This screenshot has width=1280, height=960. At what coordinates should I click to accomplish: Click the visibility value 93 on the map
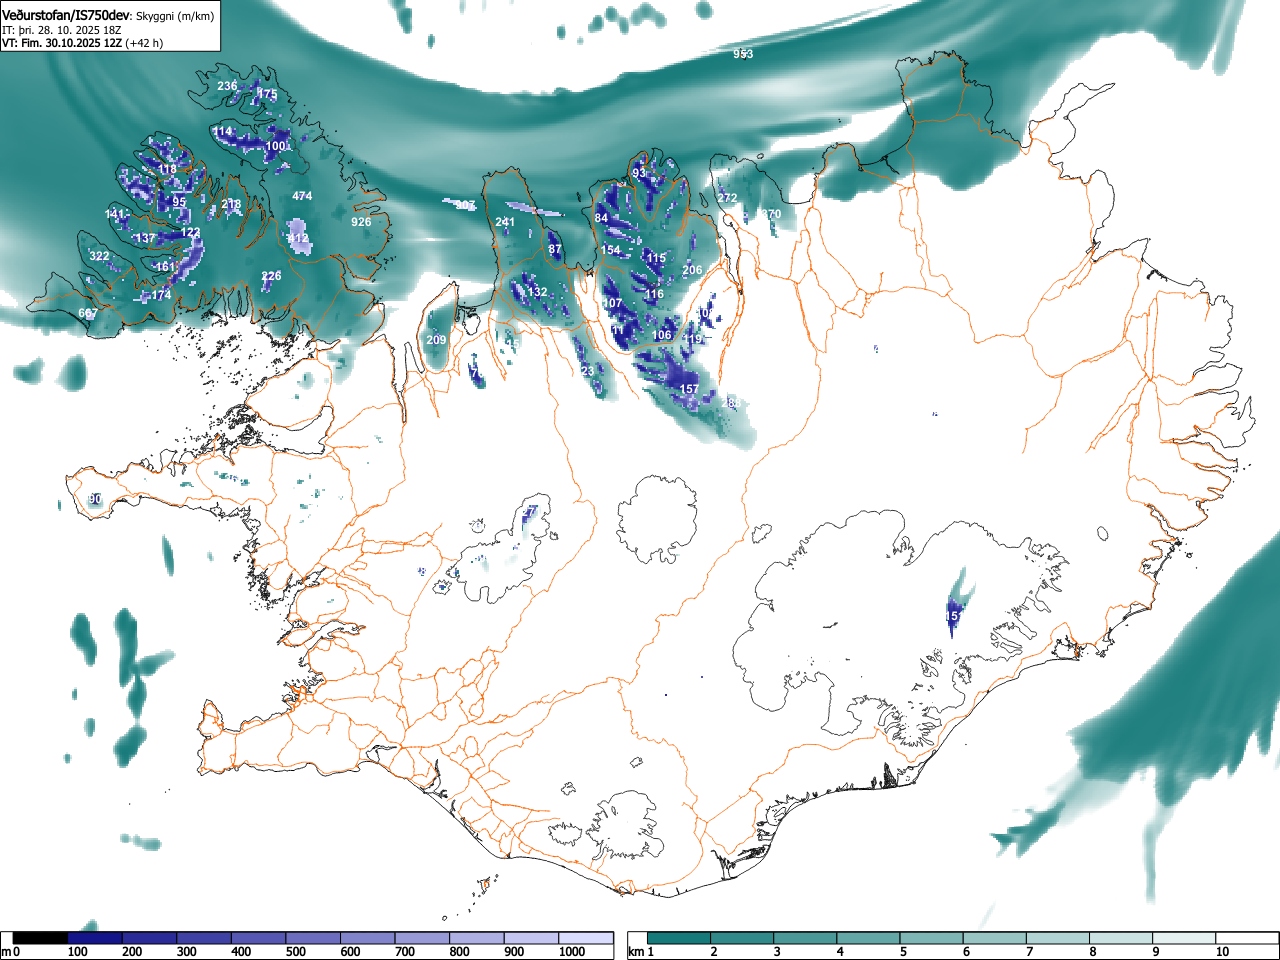pyautogui.click(x=639, y=173)
